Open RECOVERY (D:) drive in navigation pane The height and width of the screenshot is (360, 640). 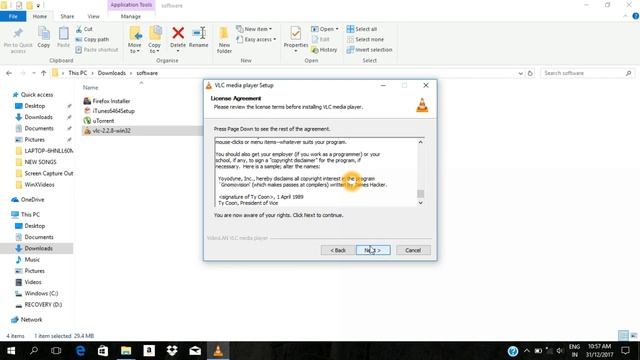[43, 304]
